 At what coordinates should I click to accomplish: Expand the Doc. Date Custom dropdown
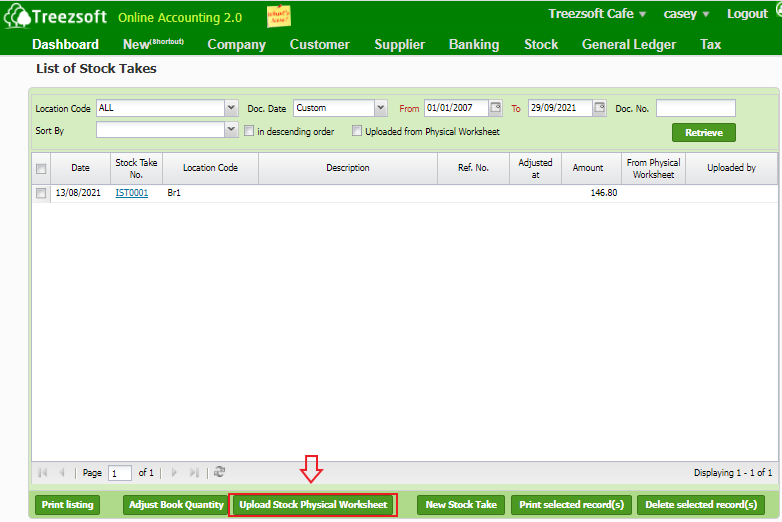(x=380, y=108)
